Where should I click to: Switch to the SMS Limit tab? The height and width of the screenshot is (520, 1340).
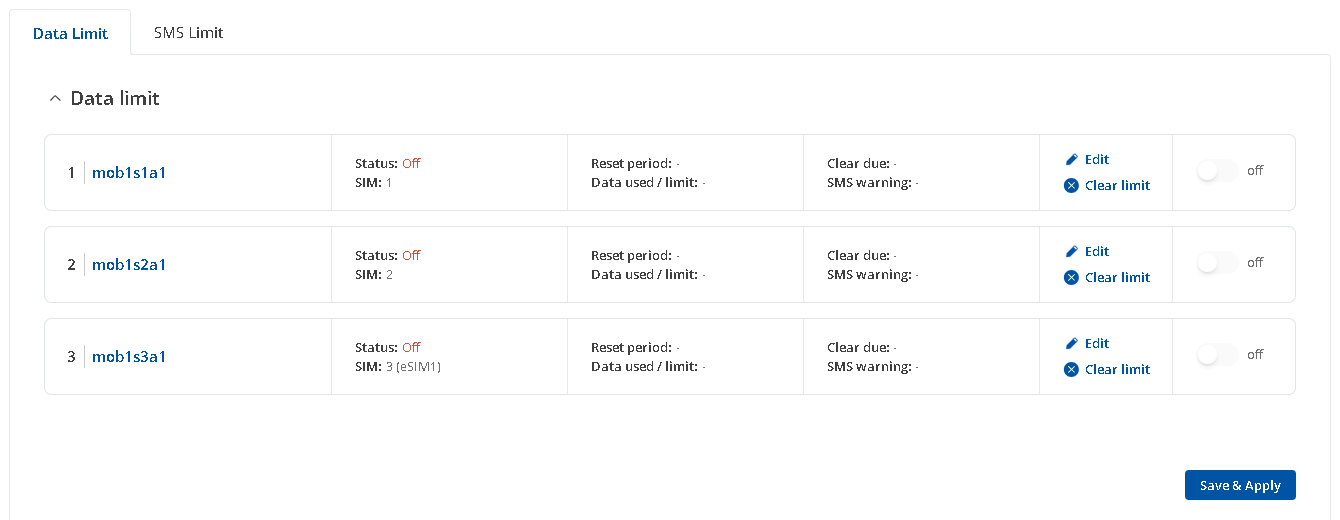coord(188,32)
